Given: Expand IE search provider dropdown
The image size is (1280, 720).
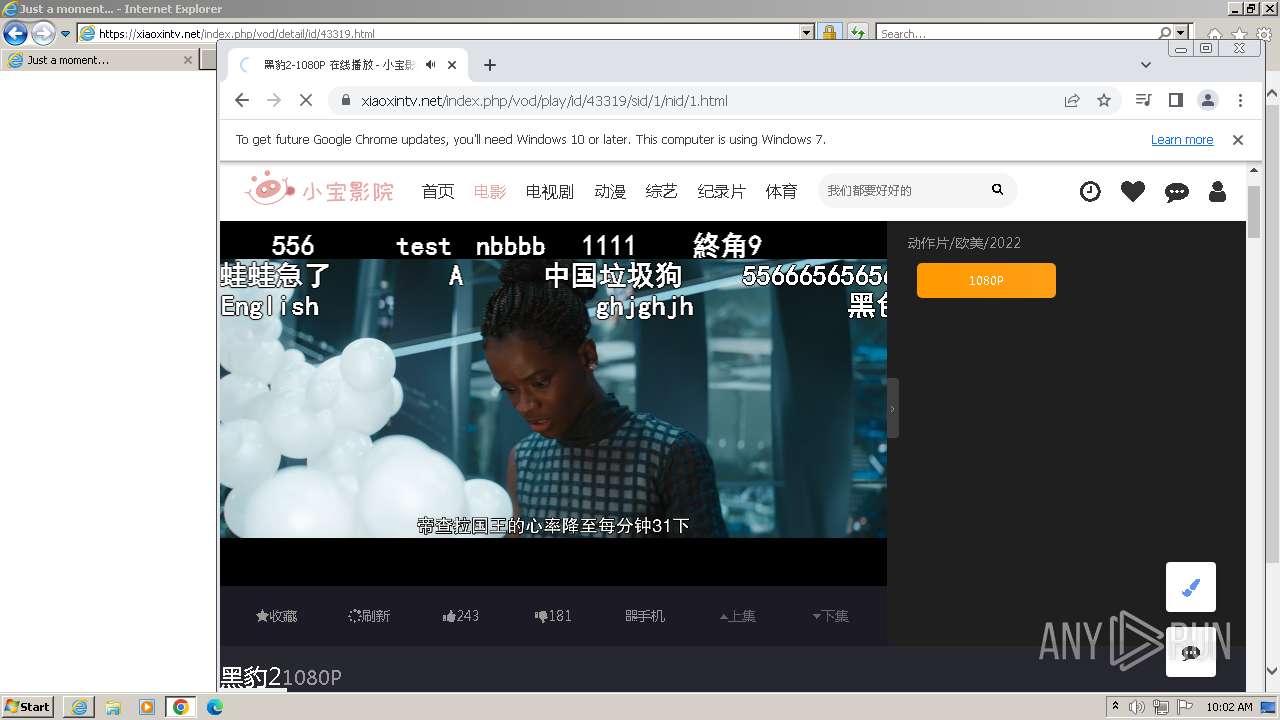Looking at the screenshot, I should coord(1182,33).
